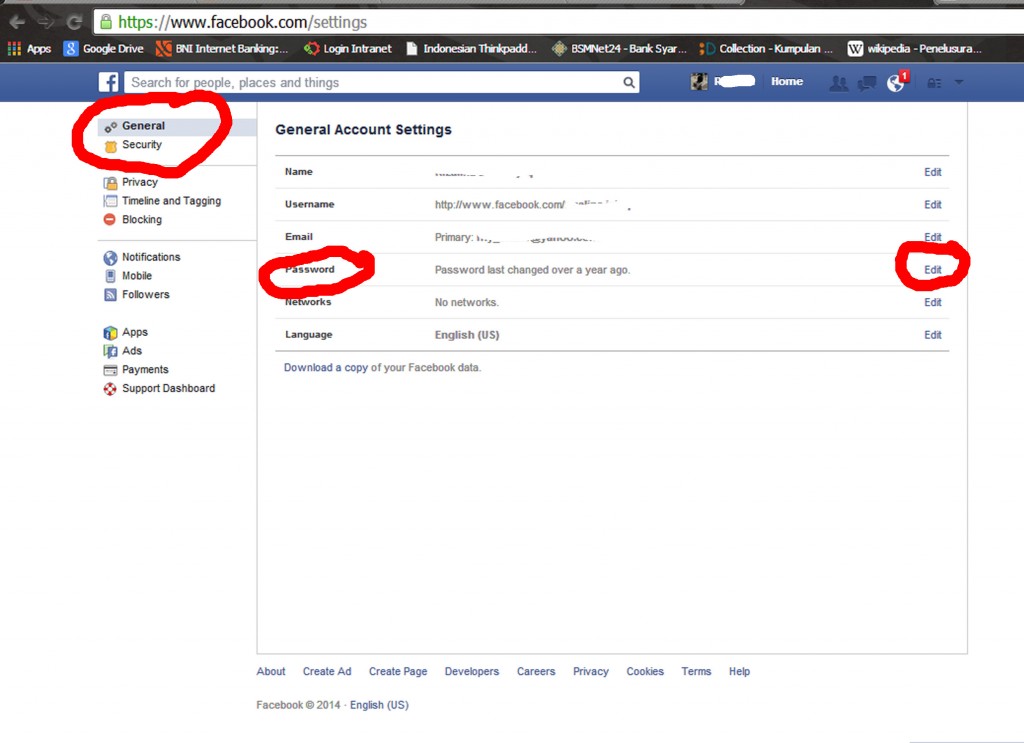Viewport: 1024px width, 743px height.
Task: Open Privacy footer link
Action: 590,671
